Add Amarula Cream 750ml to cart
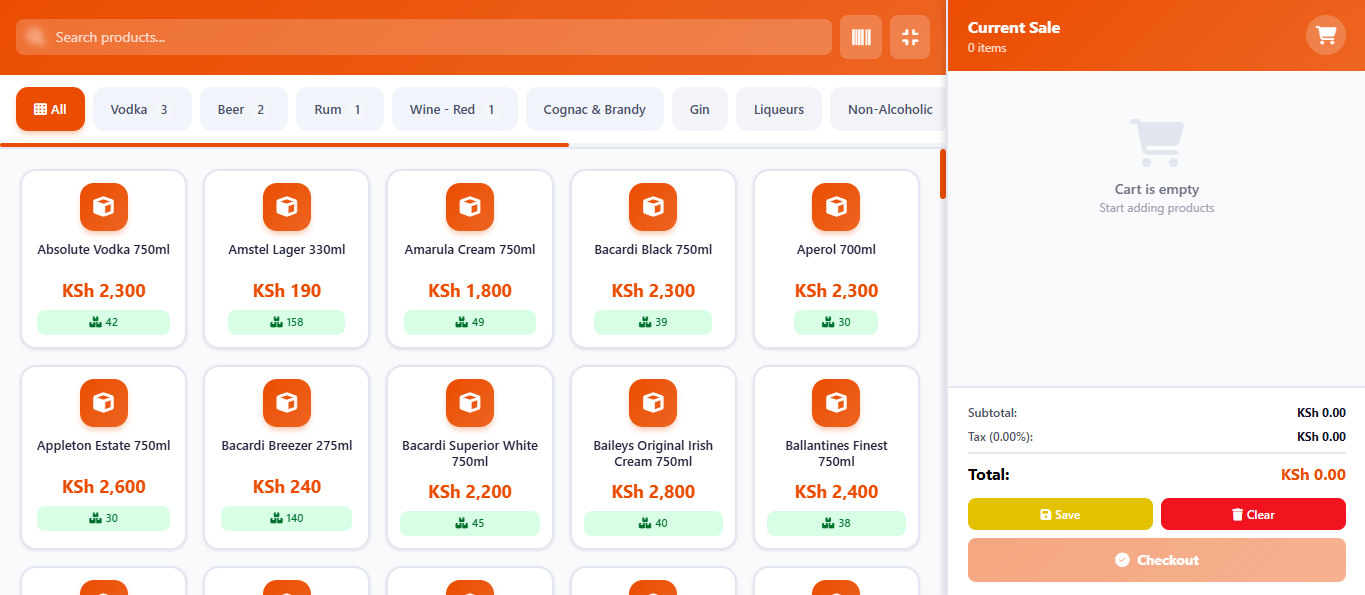 [x=469, y=259]
